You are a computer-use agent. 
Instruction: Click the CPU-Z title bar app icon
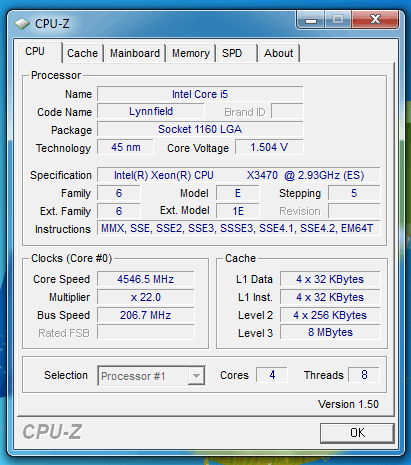tap(22, 24)
